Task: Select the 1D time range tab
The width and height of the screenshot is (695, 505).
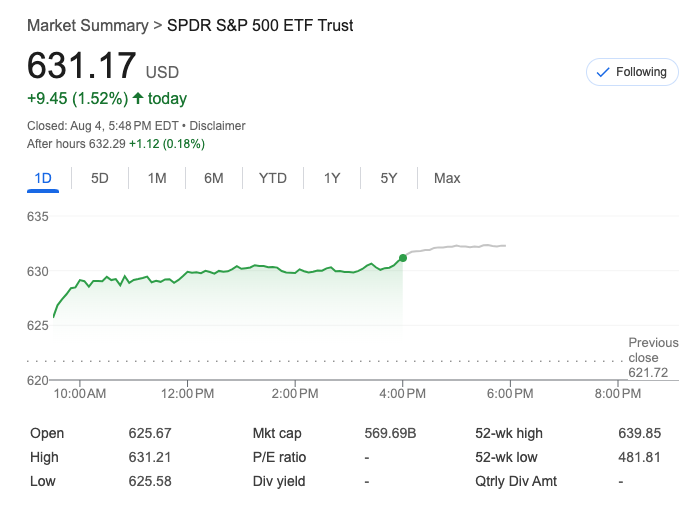Action: point(43,178)
